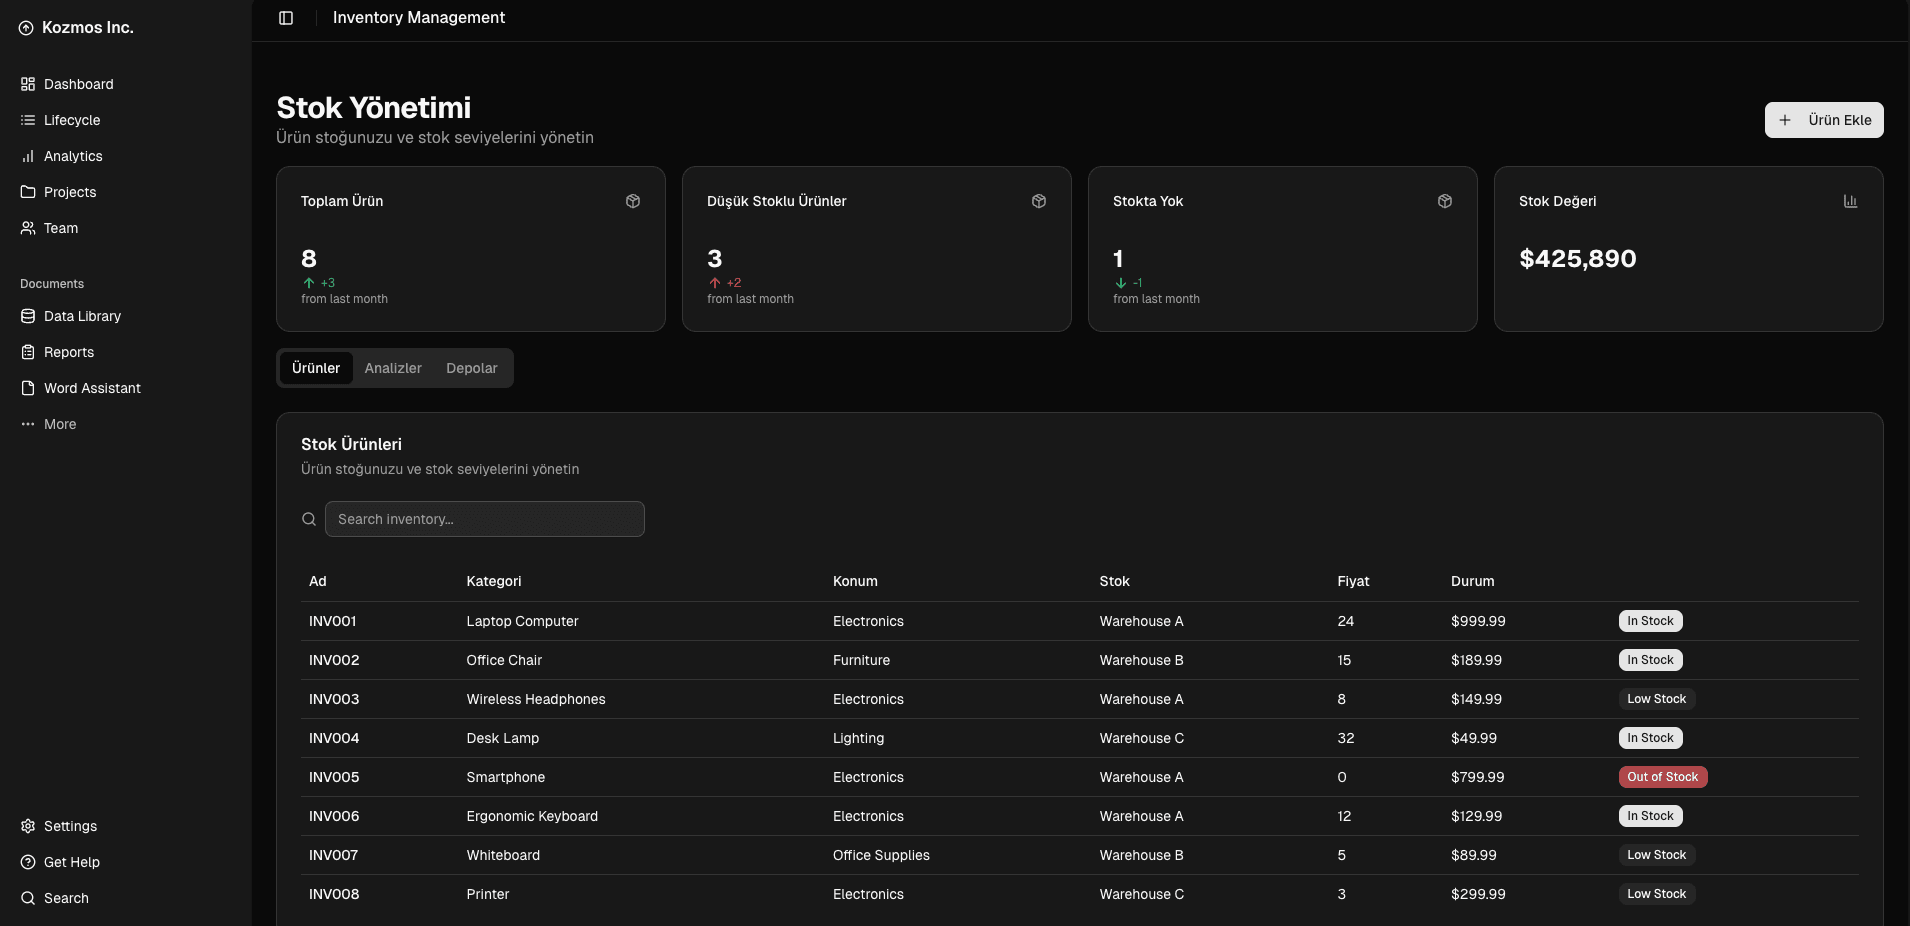Screen dimensions: 1910x926
Task: Click the Durum column header
Action: tap(1473, 581)
